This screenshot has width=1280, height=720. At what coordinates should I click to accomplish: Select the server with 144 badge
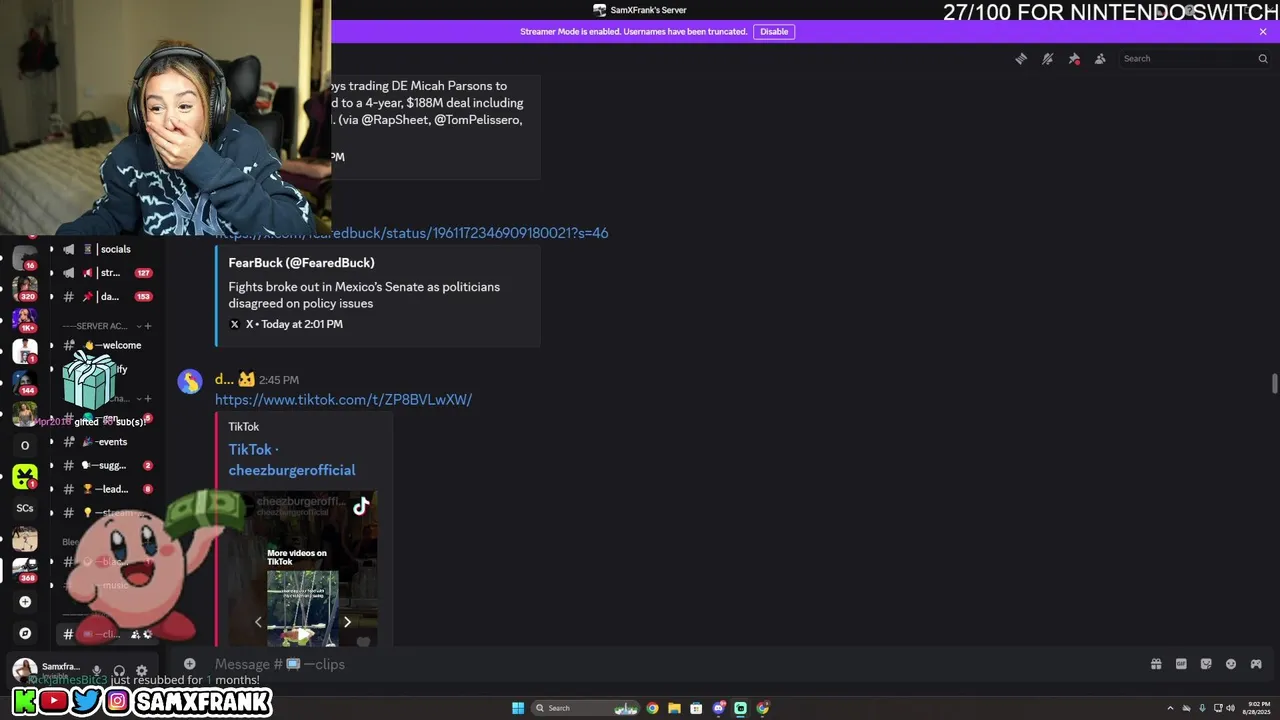point(25,382)
